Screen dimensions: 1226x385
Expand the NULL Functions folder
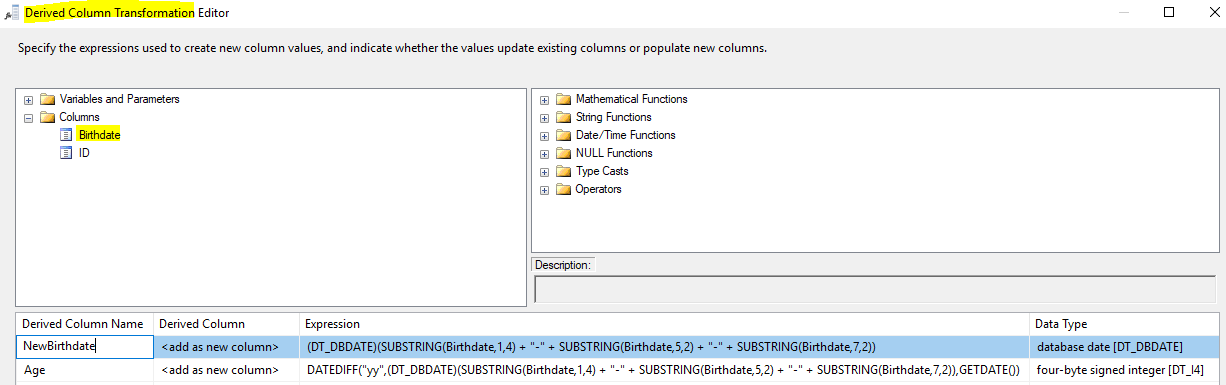click(544, 154)
